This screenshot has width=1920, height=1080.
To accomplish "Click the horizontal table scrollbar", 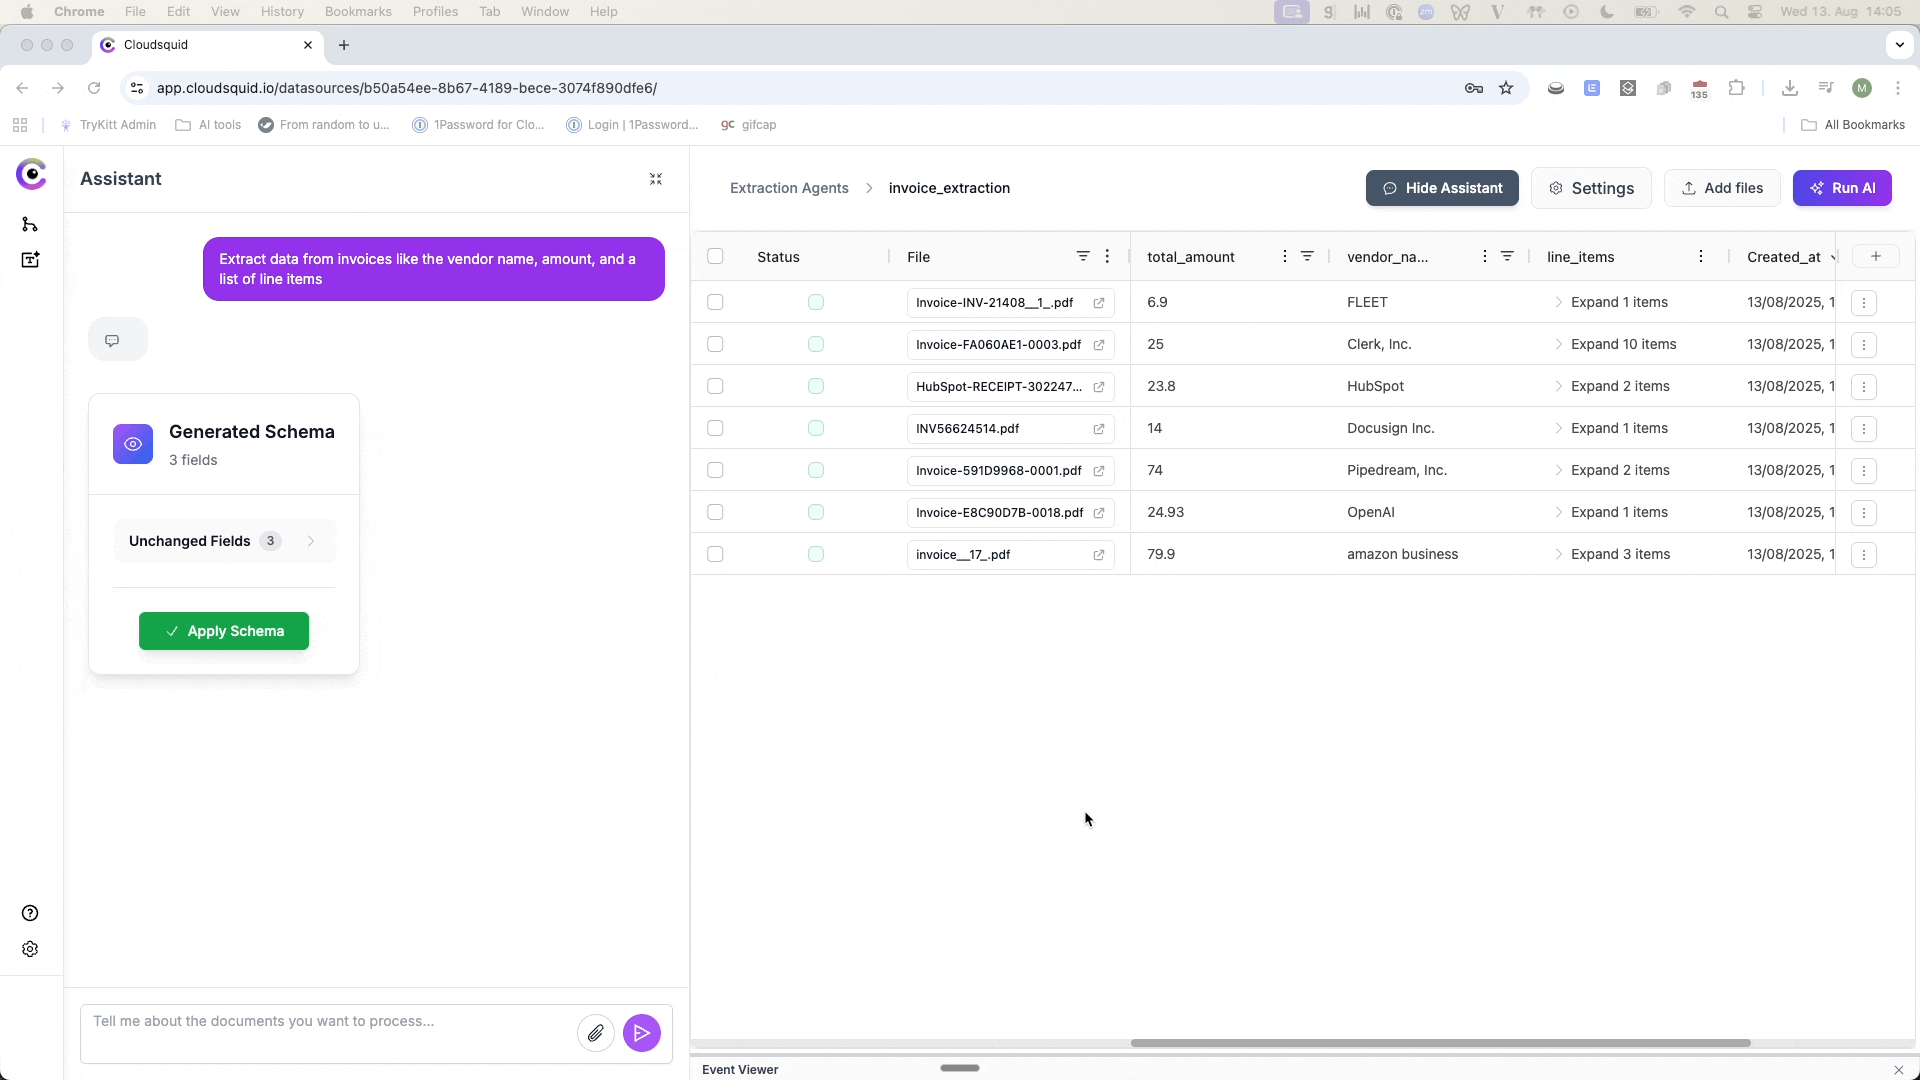I will click(x=1440, y=1043).
